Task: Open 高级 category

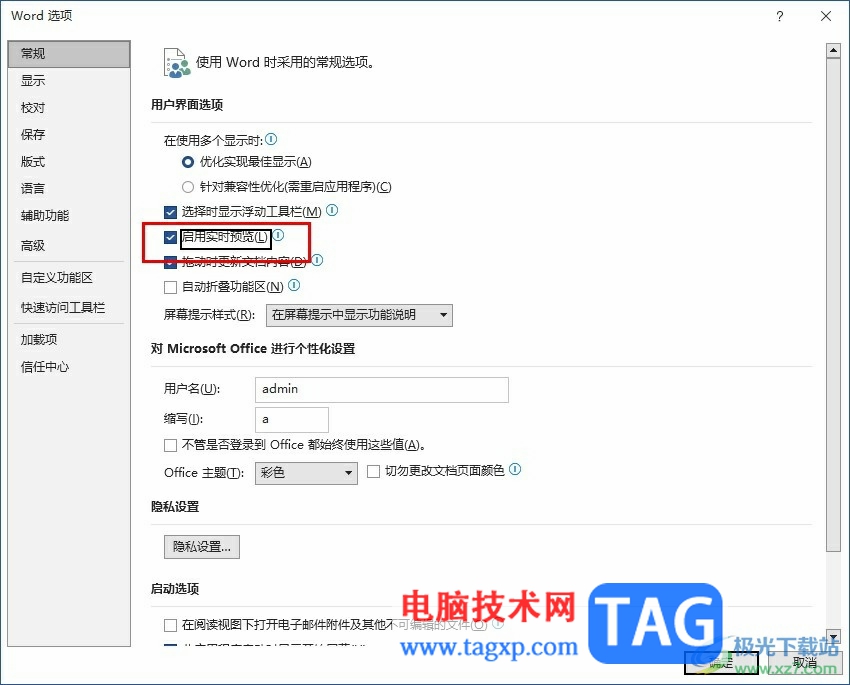Action: tap(69, 245)
